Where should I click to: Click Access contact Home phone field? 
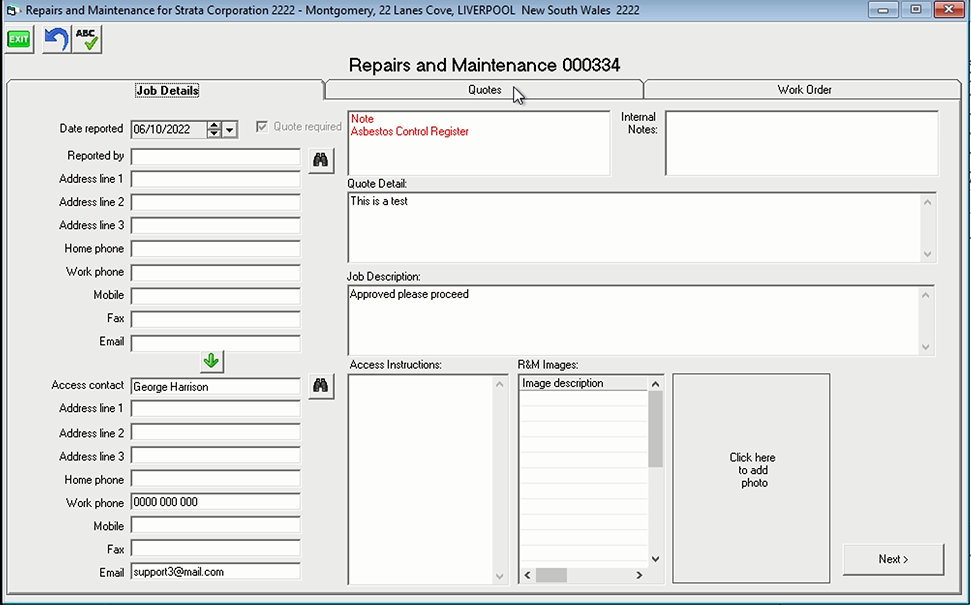[x=216, y=479]
